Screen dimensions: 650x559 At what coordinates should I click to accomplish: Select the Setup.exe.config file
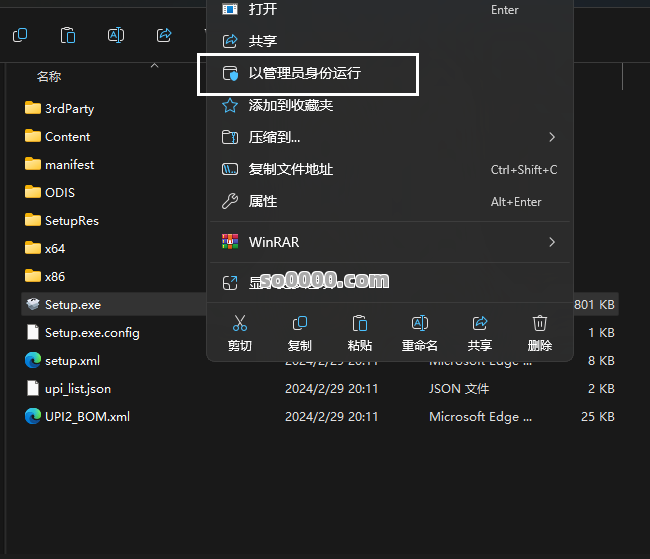(x=92, y=333)
